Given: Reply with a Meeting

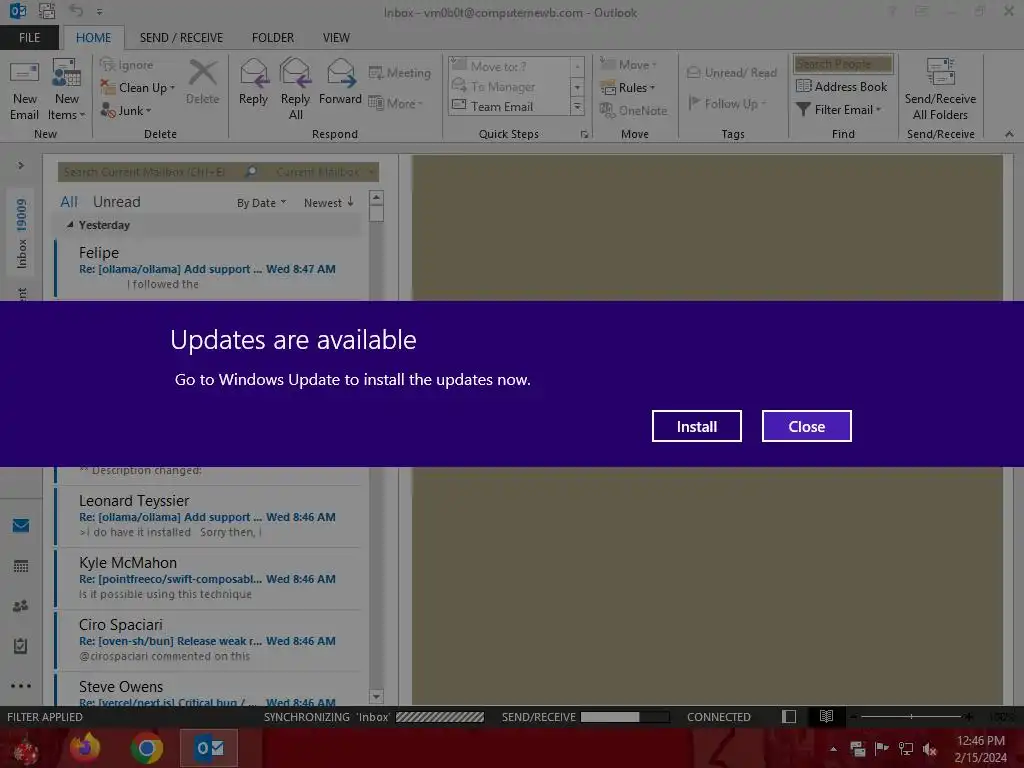Looking at the screenshot, I should 400,73.
